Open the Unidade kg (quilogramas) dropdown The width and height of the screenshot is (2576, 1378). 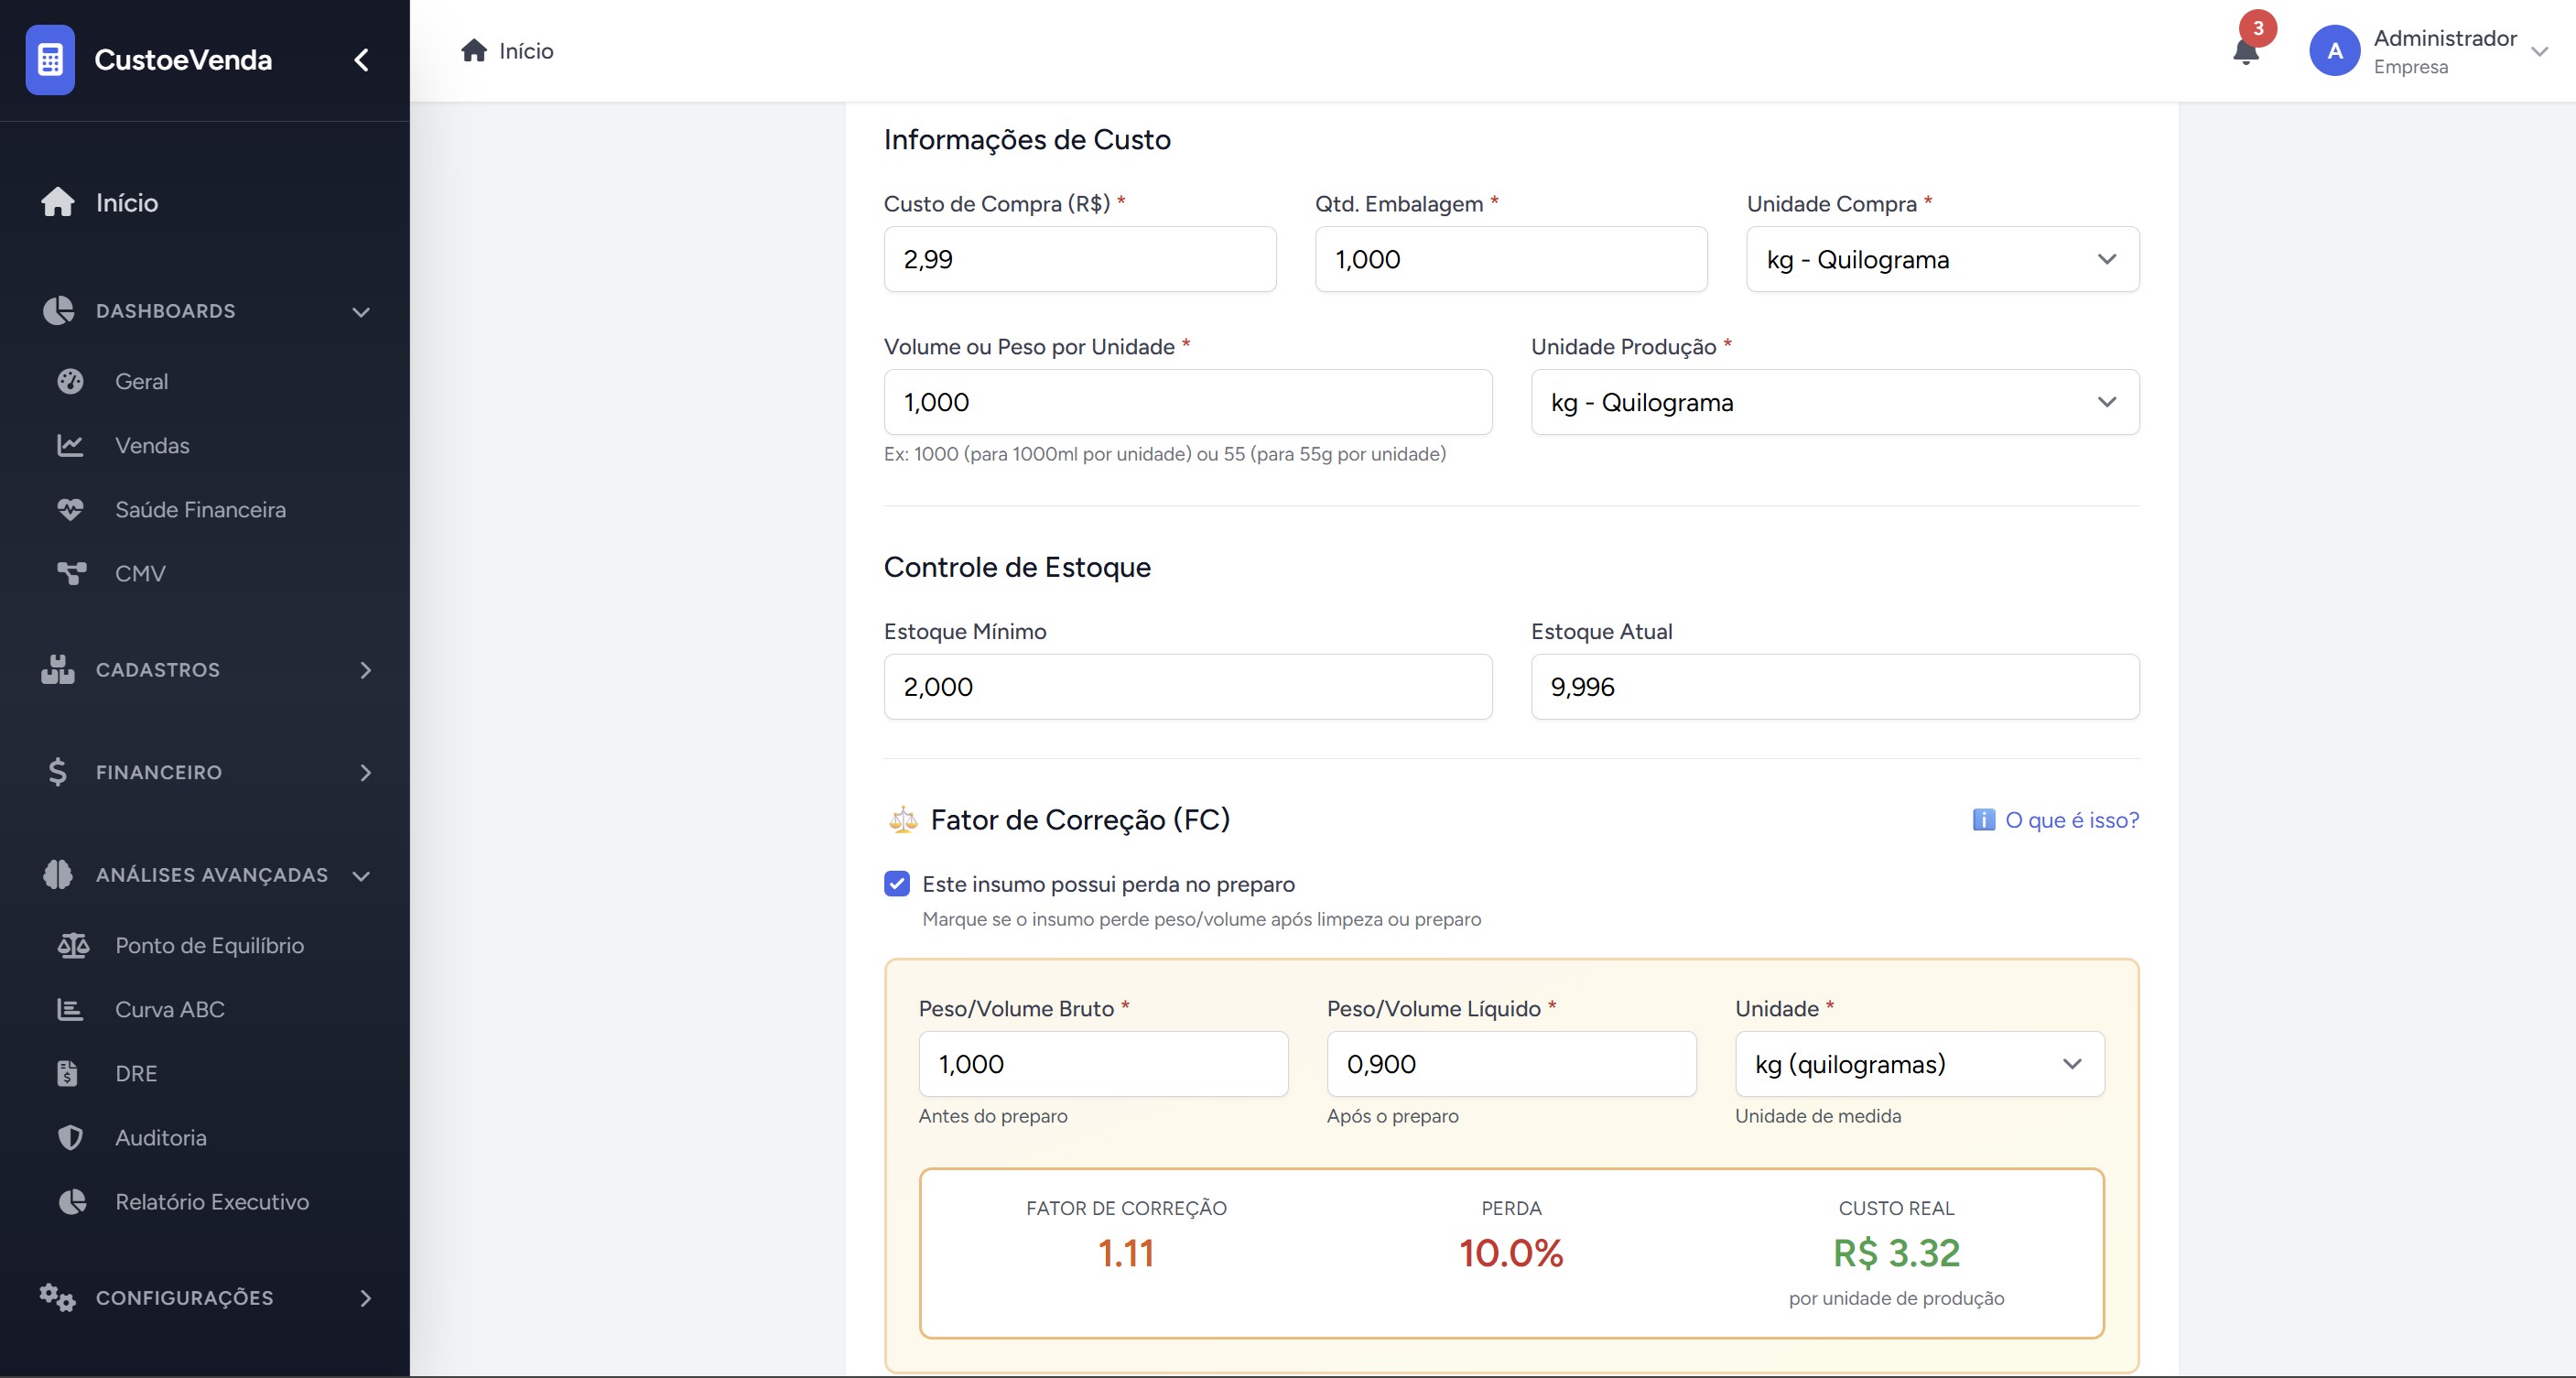coord(1918,1063)
